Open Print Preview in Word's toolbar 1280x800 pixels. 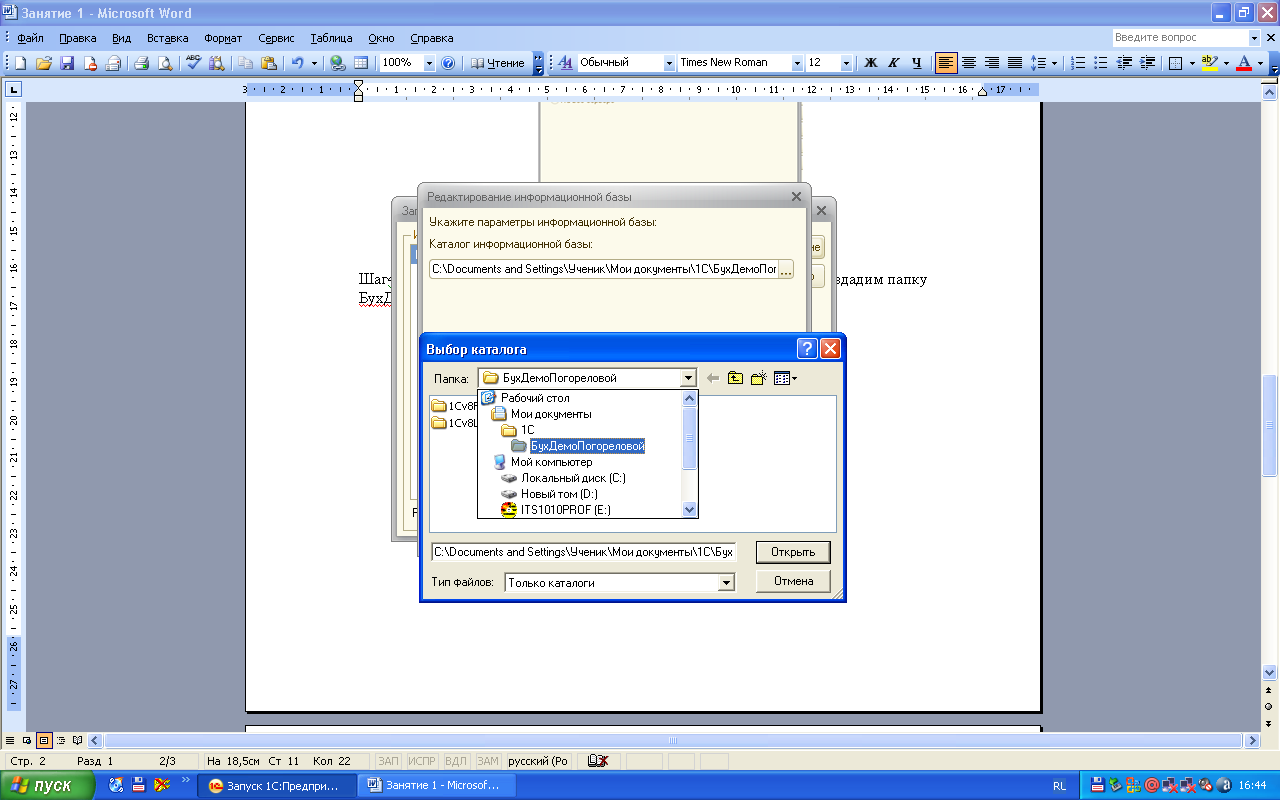click(x=164, y=63)
